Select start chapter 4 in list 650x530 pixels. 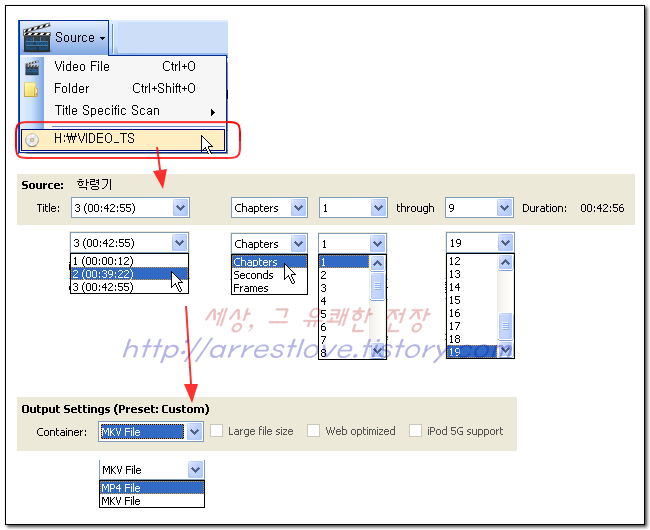coord(344,301)
